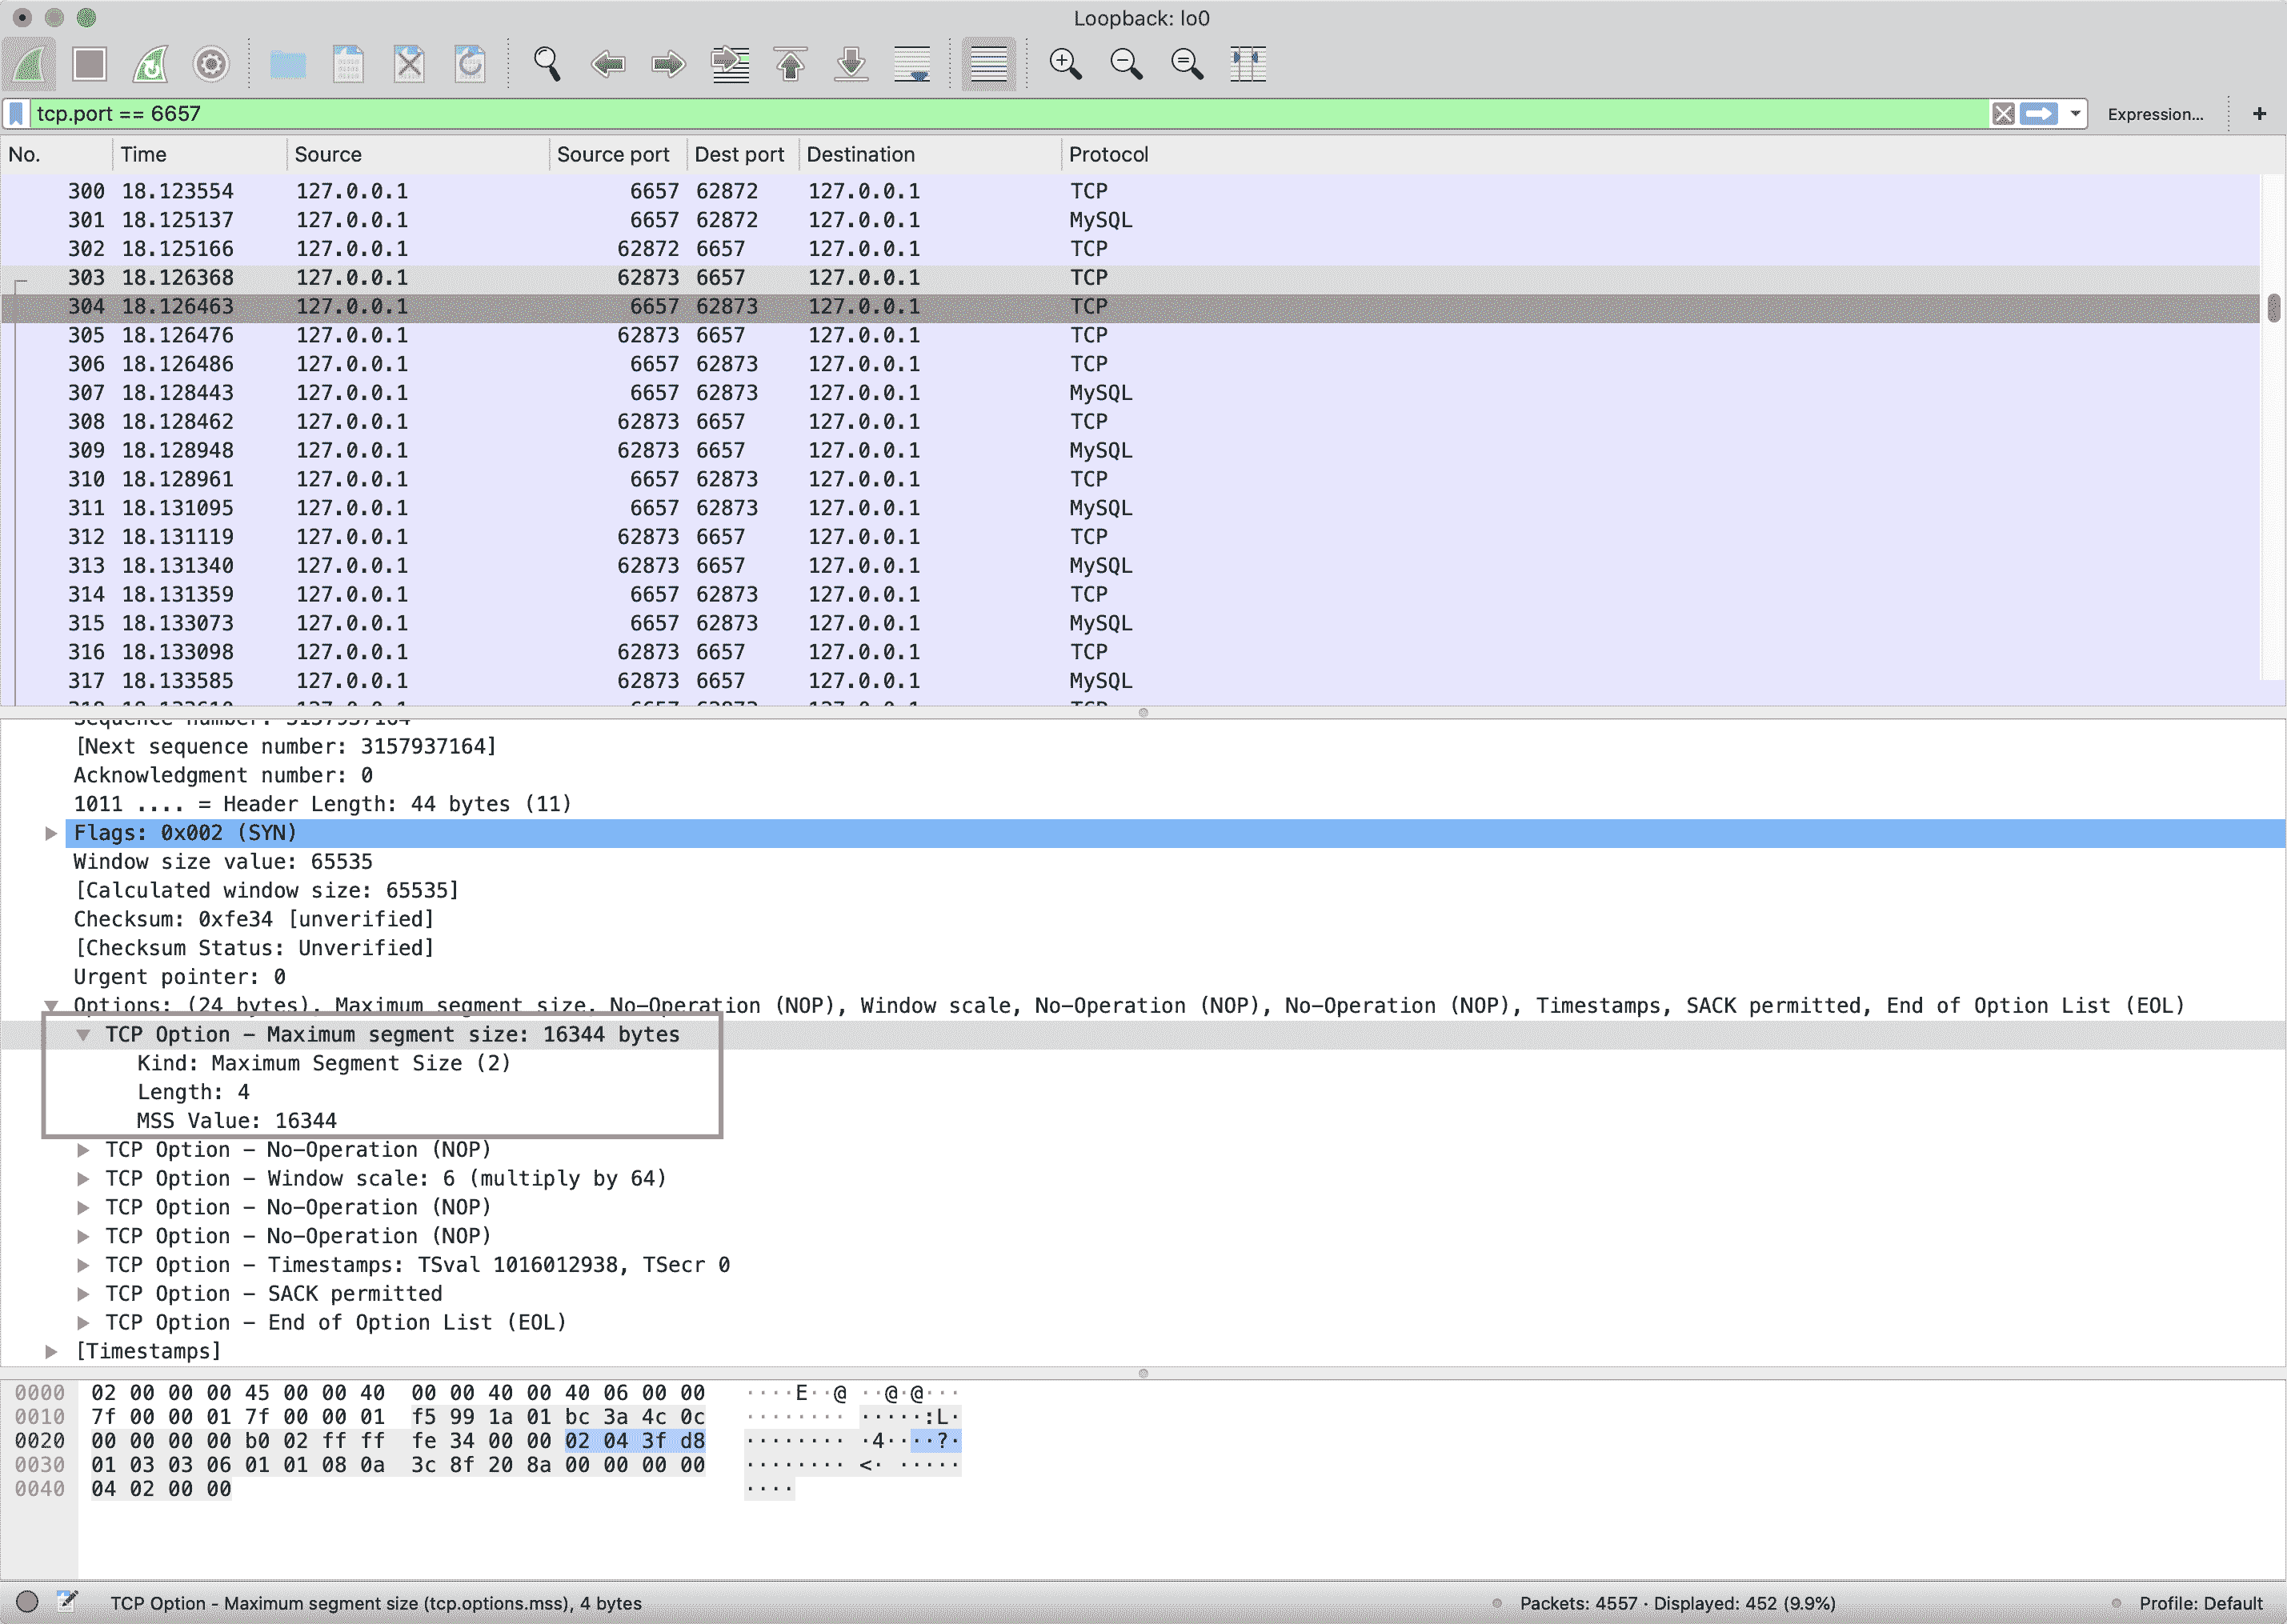Click the packet list vertical scrollbar handle

pyautogui.click(x=2273, y=307)
